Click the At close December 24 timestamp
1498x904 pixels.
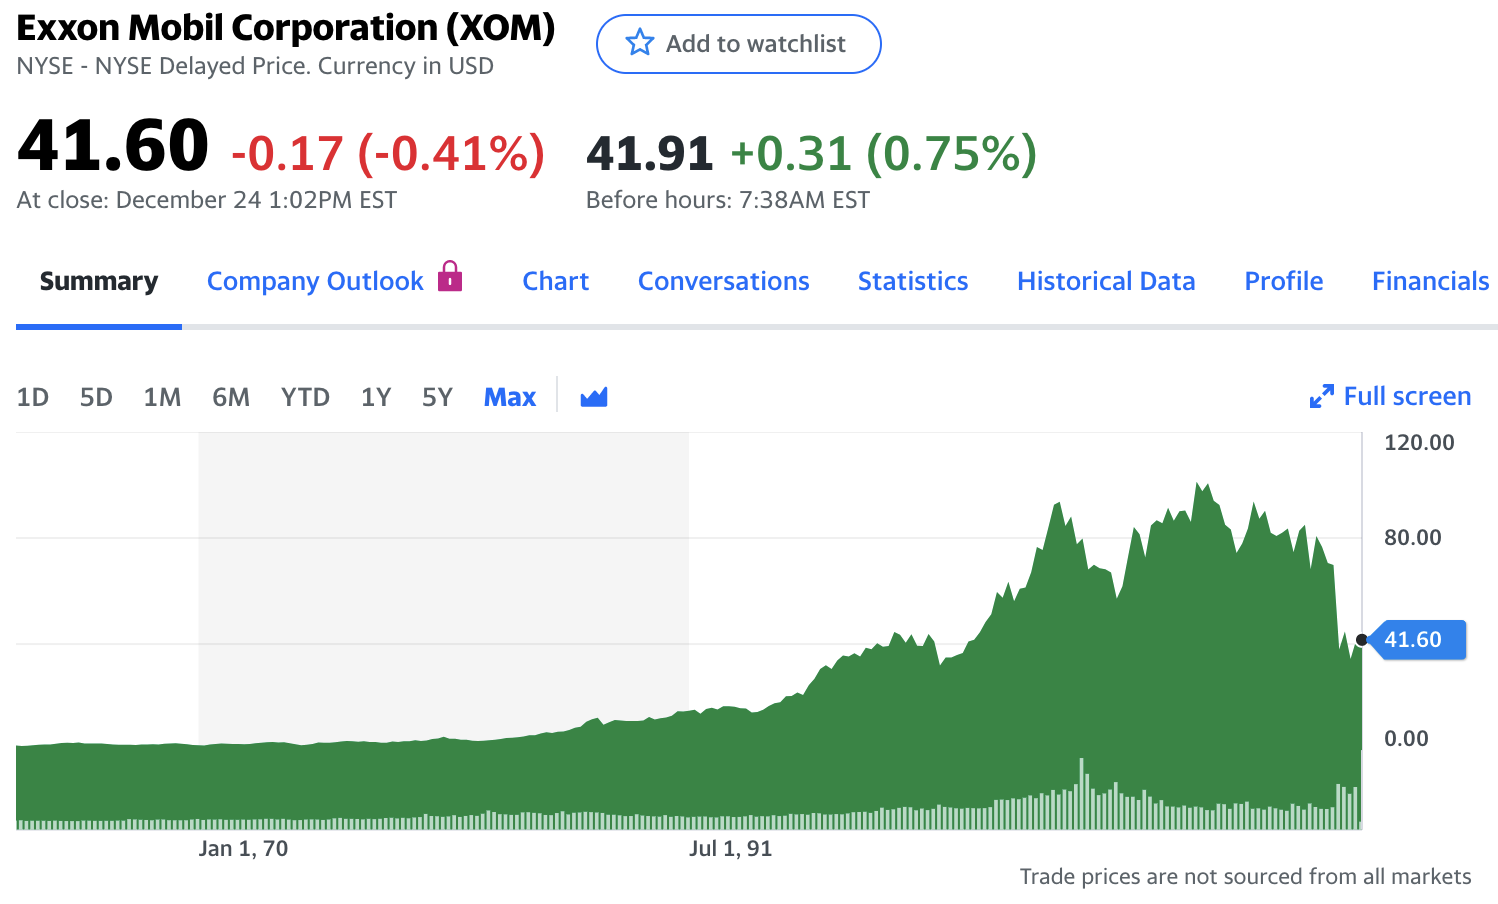207,200
